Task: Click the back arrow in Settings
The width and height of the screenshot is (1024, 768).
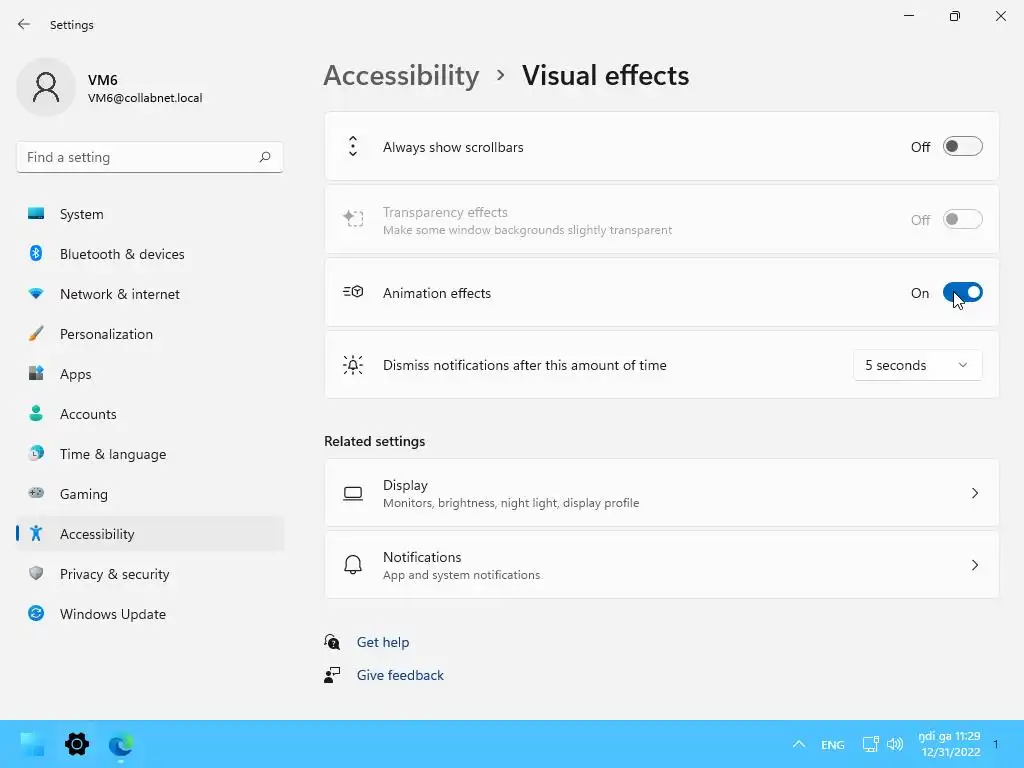Action: click(x=24, y=24)
